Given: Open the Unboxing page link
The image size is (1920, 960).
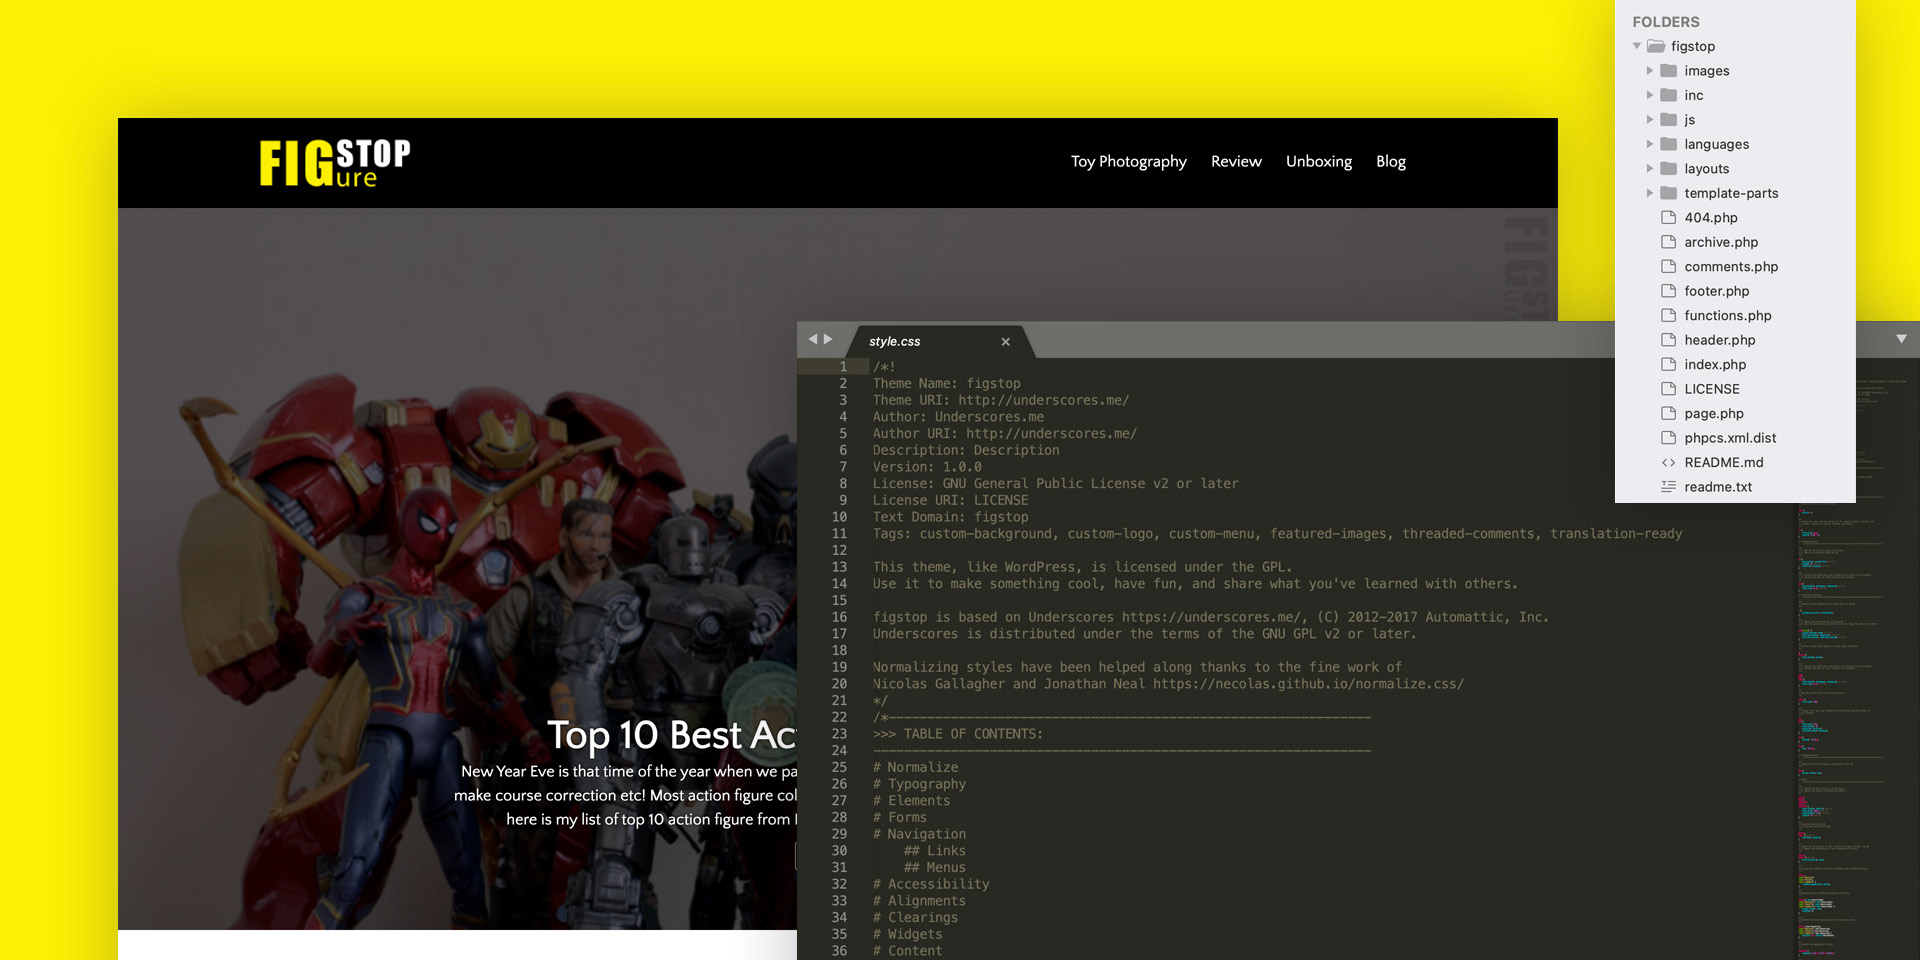Looking at the screenshot, I should point(1318,161).
